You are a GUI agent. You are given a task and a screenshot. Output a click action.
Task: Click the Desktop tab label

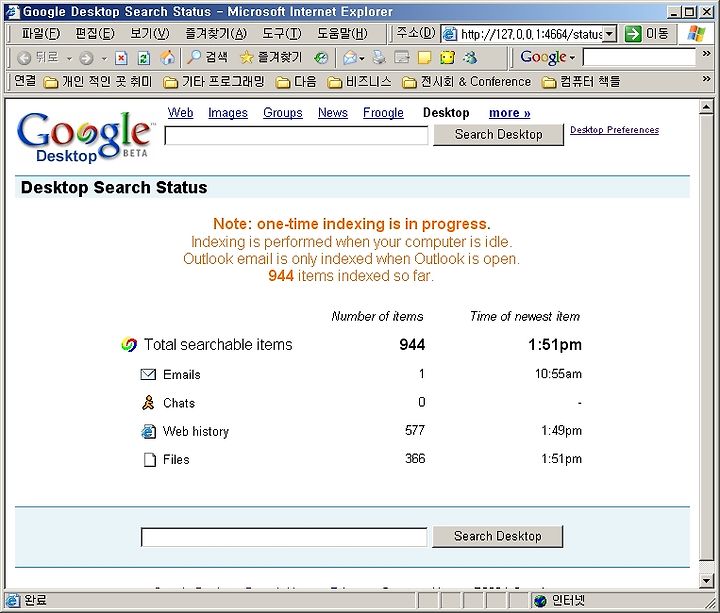click(446, 113)
